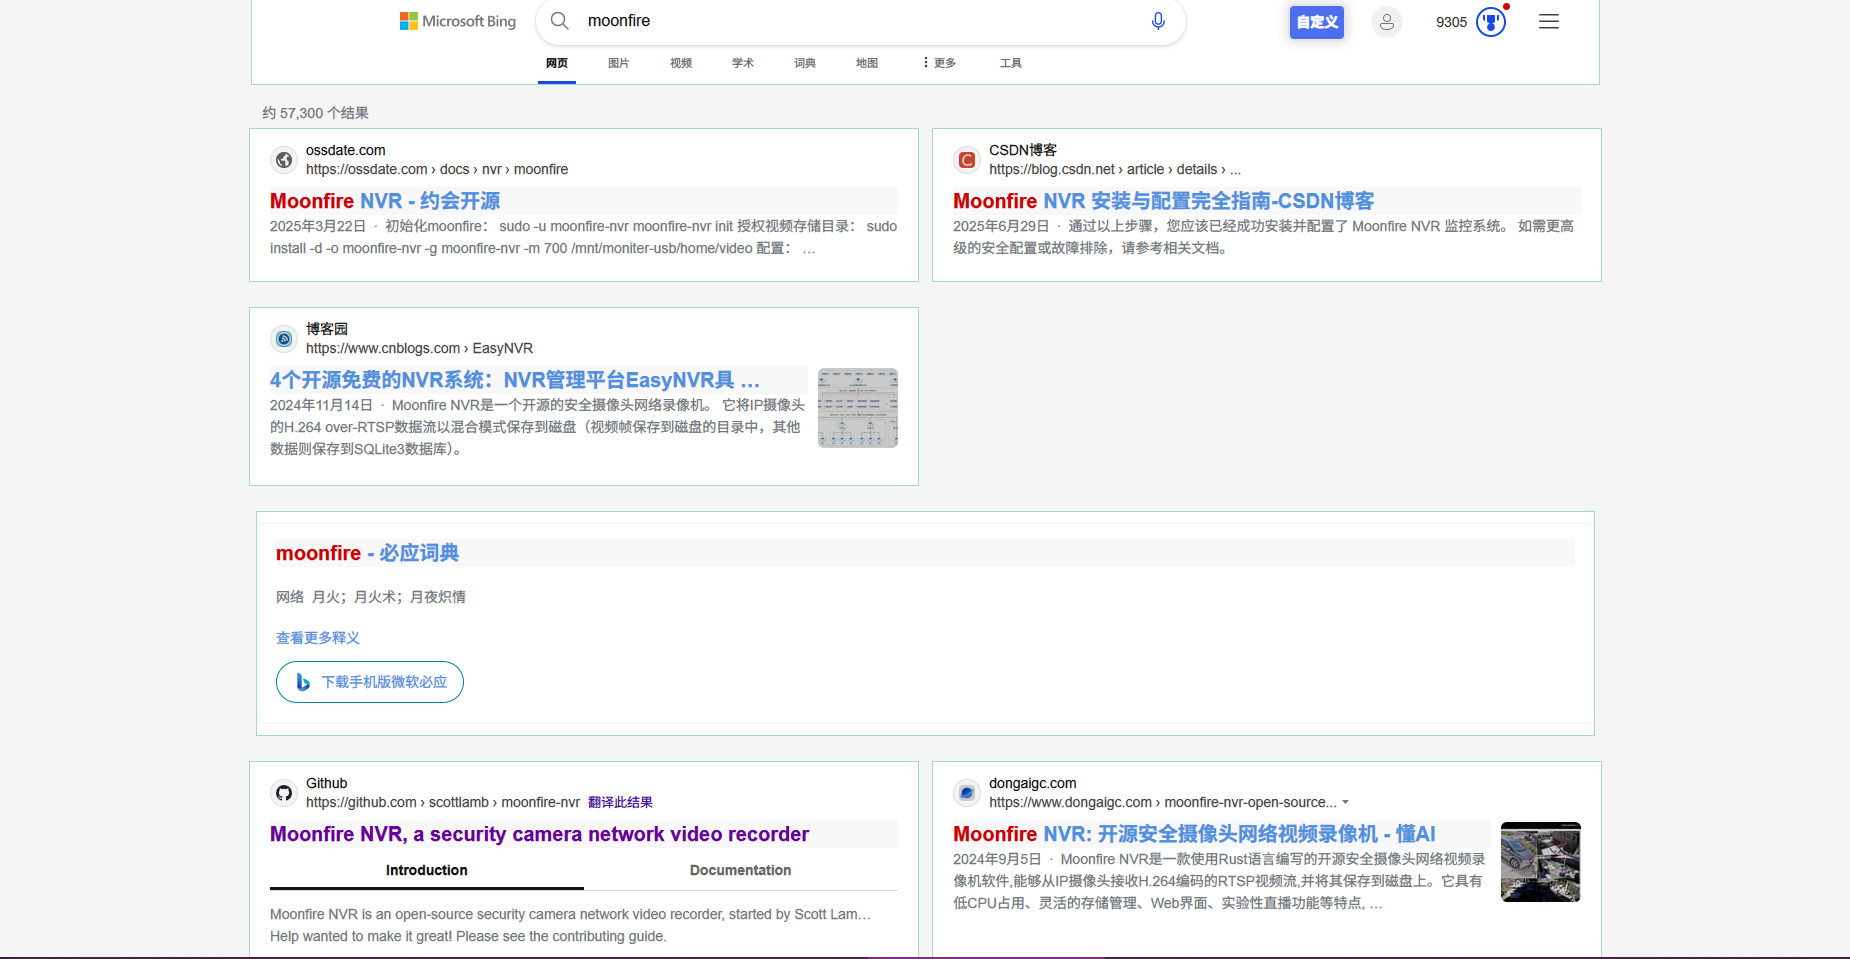Click the CSDN博客 site name

coord(1023,150)
